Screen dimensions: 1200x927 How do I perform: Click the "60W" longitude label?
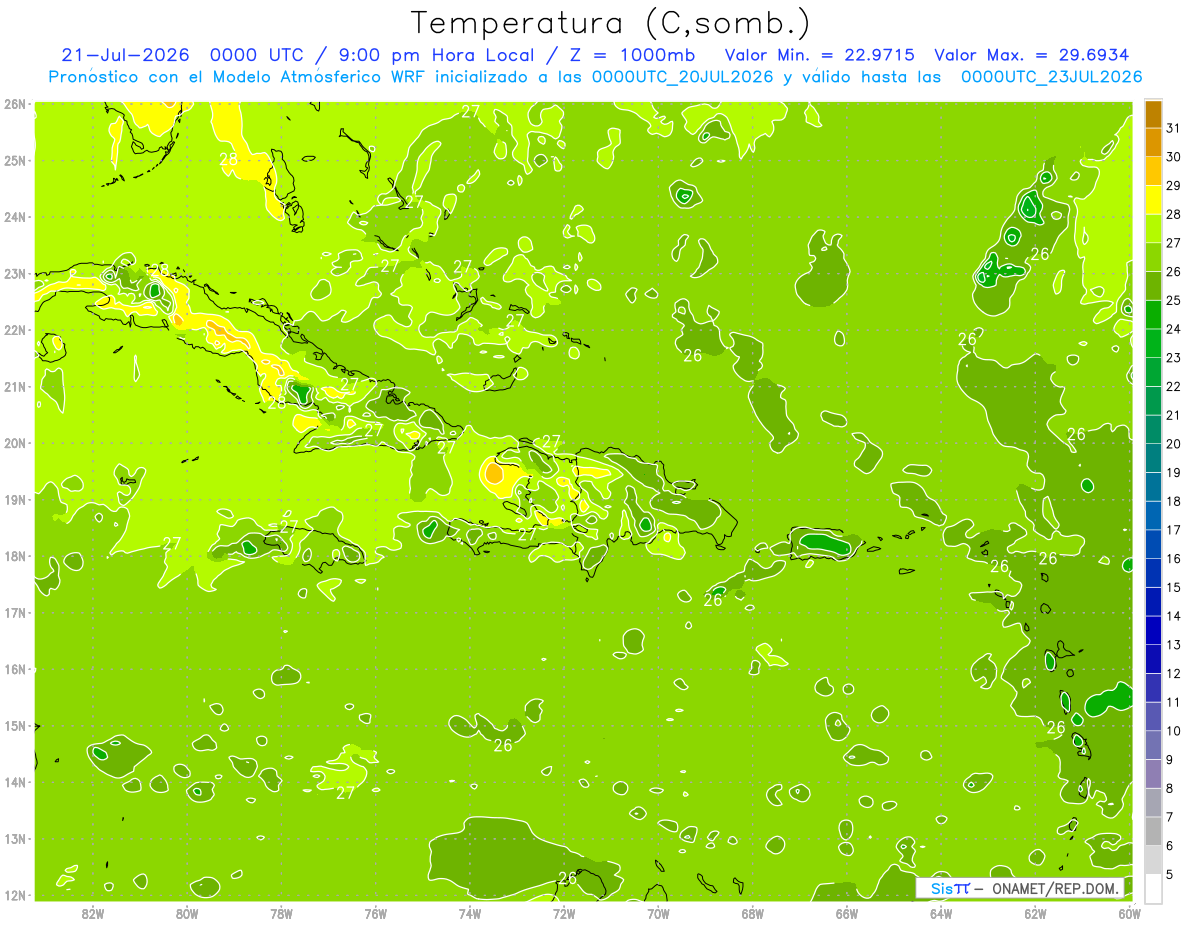(1129, 913)
